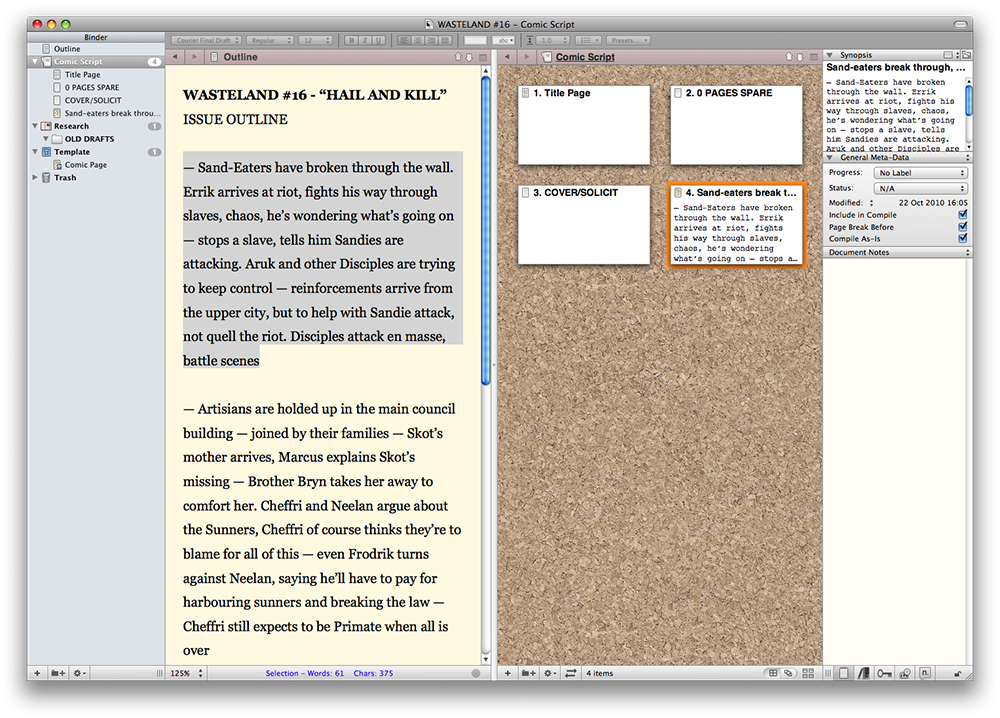The height and width of the screenshot is (718, 1000).
Task: Collapse the Research folder in Binder
Action: pyautogui.click(x=36, y=127)
